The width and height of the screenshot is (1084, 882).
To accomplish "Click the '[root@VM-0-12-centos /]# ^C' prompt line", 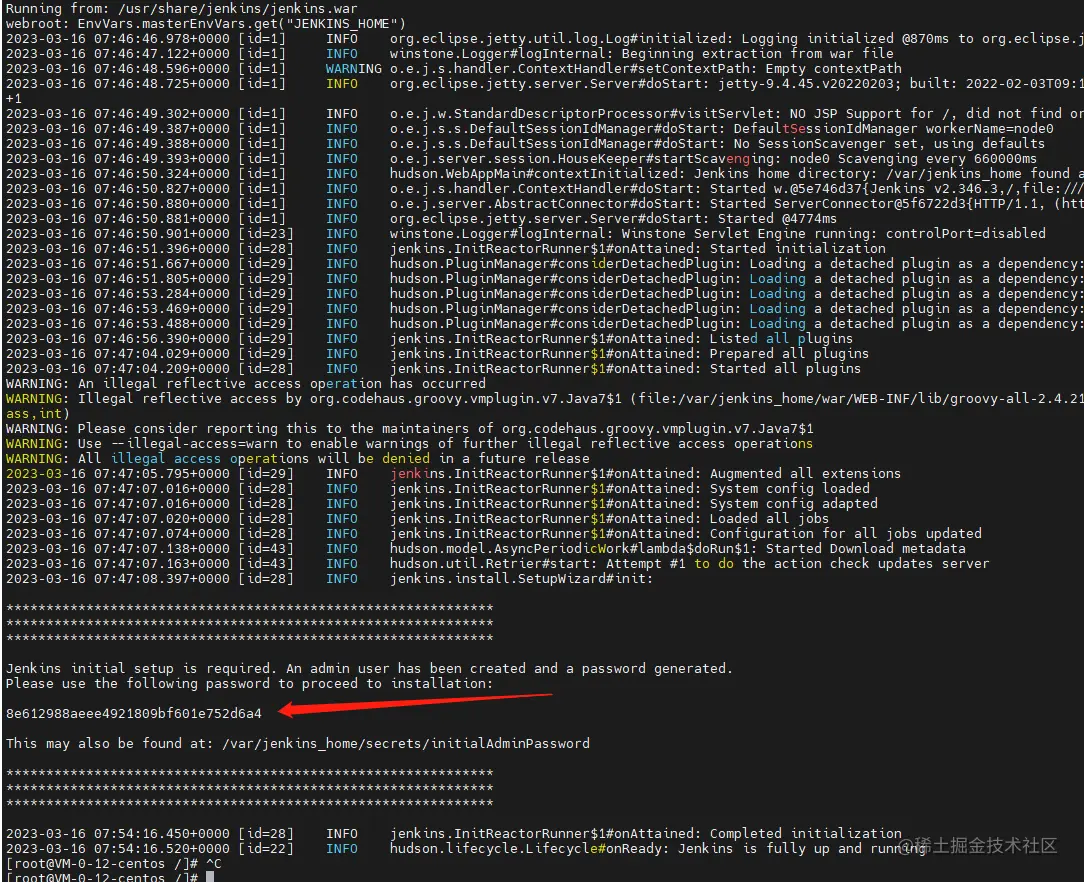I will pyautogui.click(x=113, y=864).
